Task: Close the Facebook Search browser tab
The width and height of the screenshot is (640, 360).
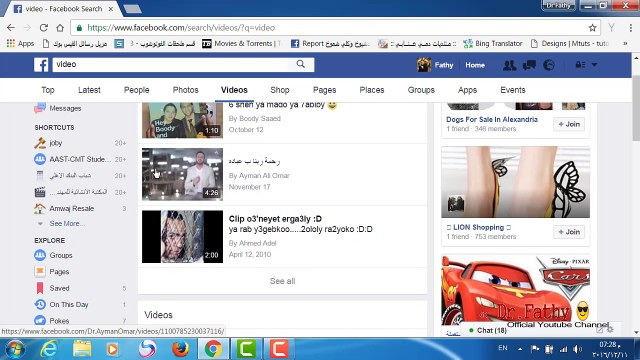Action: tap(111, 9)
